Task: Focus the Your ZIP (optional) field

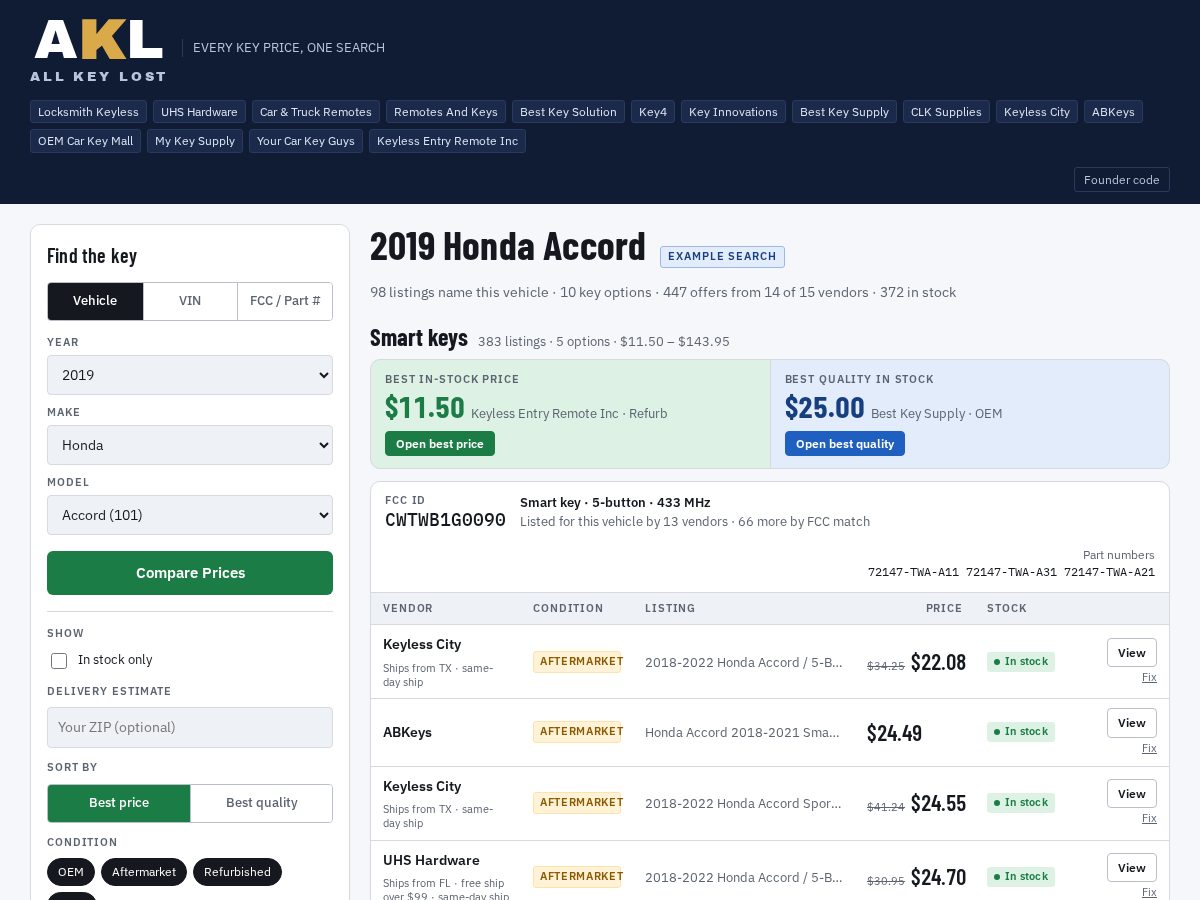Action: 190,727
